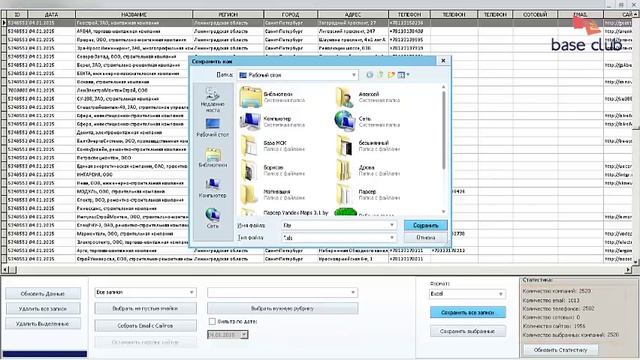640x360 pixels.
Task: Select Библиотеки in places sidebar
Action: (x=213, y=158)
